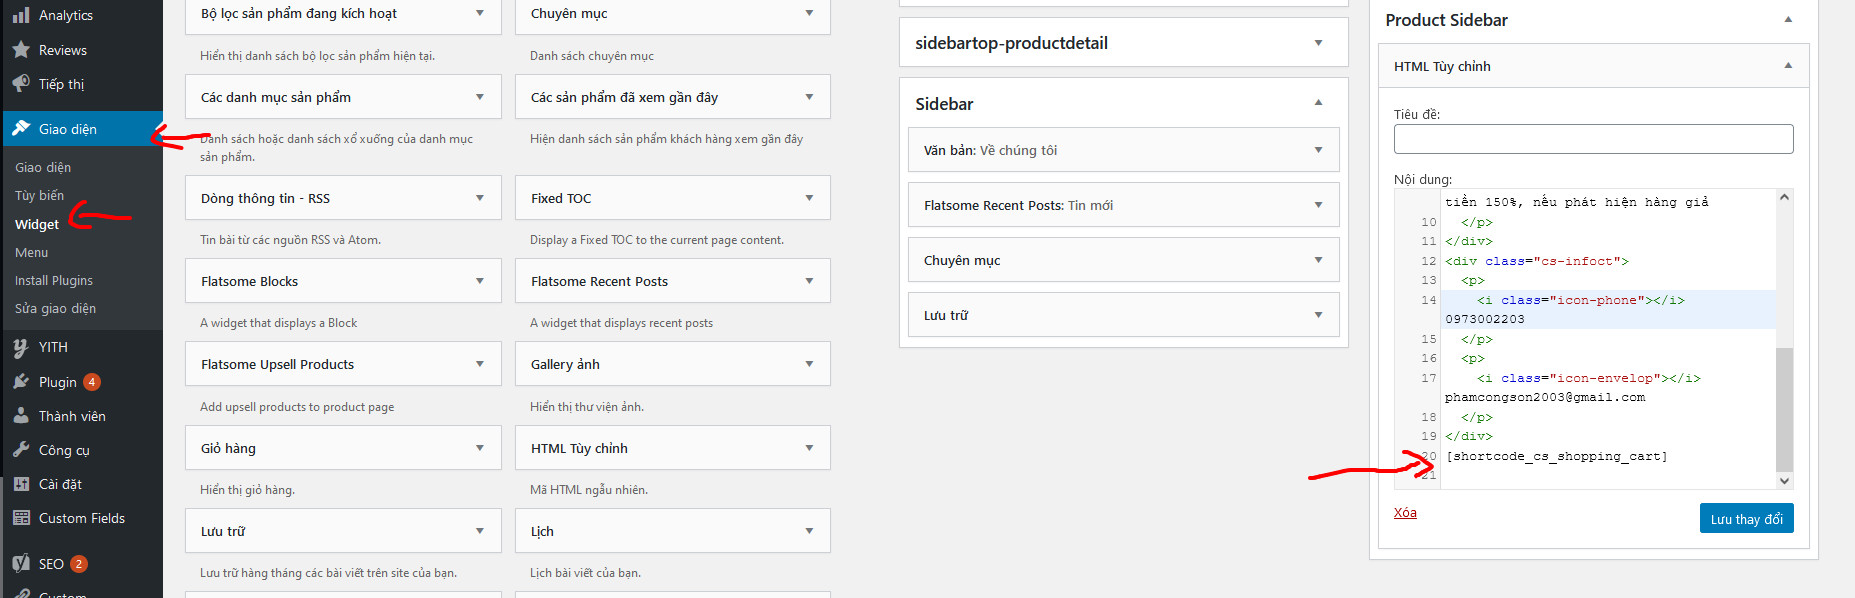Image resolution: width=1855 pixels, height=598 pixels.
Task: Click the Reviews star icon
Action: (x=21, y=50)
